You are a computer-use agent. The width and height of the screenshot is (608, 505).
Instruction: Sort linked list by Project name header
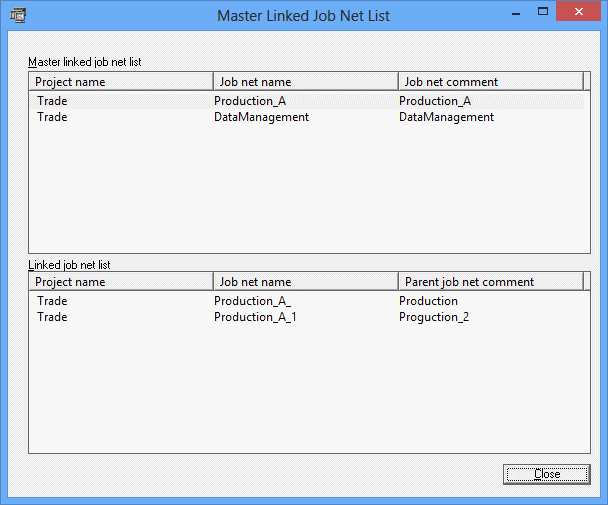(121, 282)
